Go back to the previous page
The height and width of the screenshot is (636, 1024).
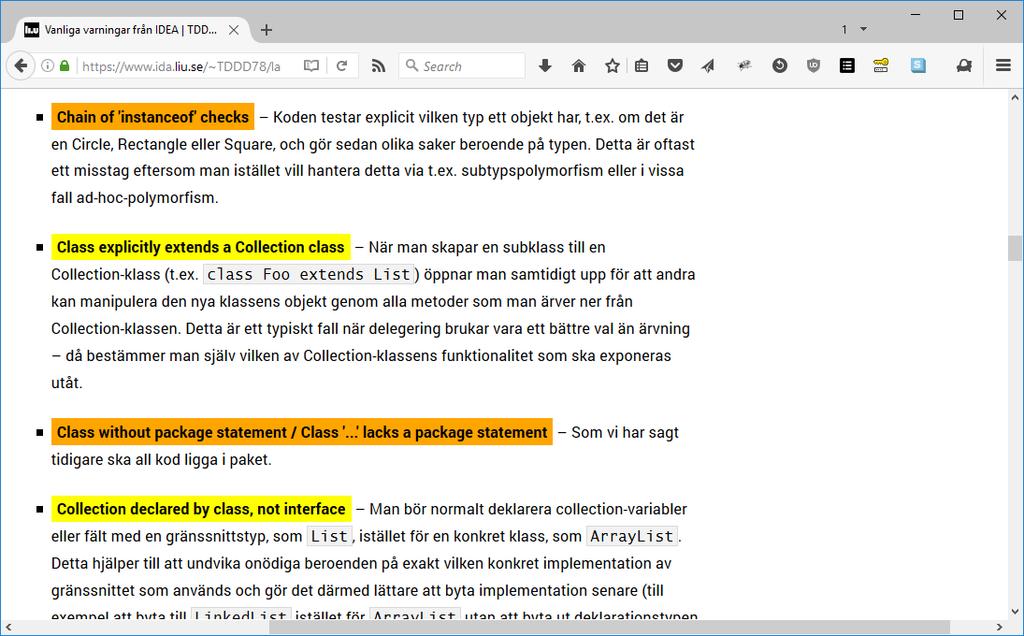(21, 66)
